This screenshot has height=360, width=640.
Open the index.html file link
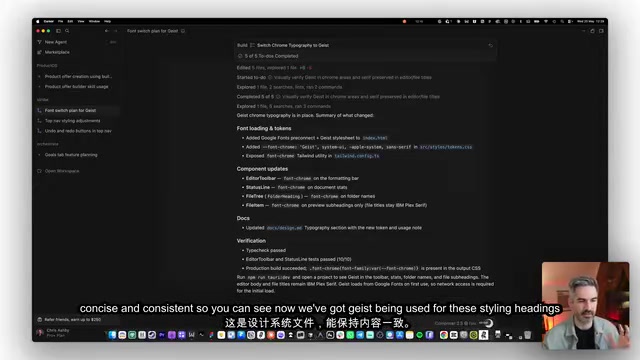point(375,138)
